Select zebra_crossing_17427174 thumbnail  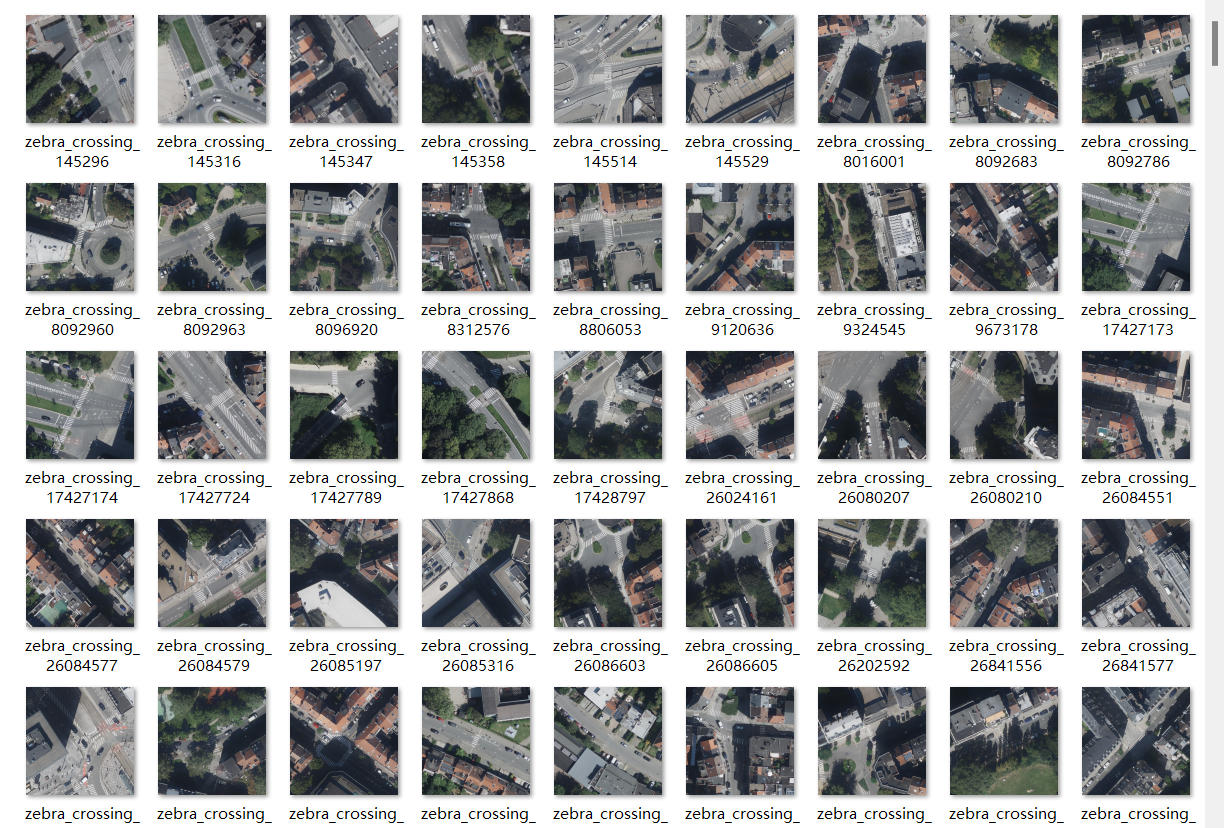click(x=80, y=405)
